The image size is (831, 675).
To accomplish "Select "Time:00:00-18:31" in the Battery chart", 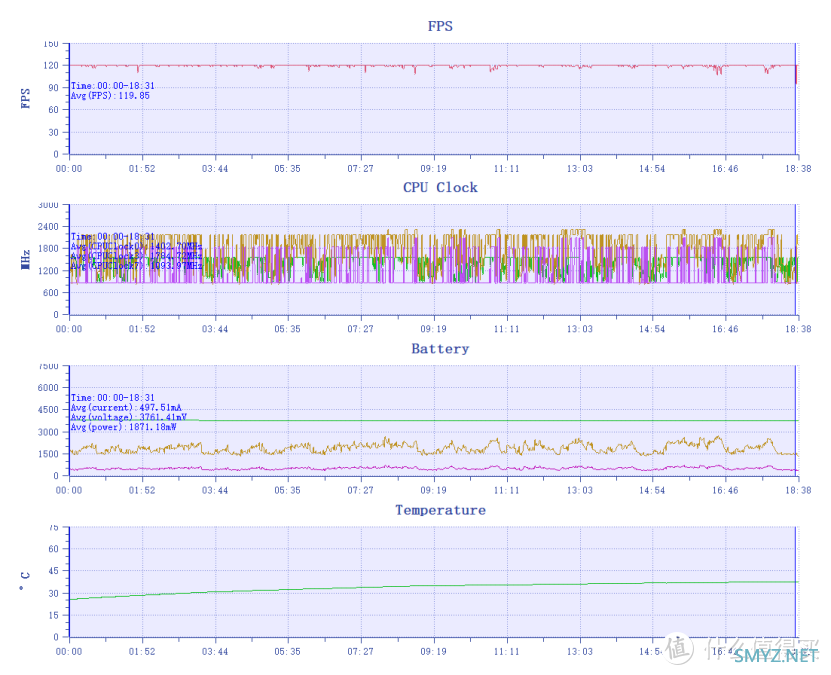I will coord(113,398).
